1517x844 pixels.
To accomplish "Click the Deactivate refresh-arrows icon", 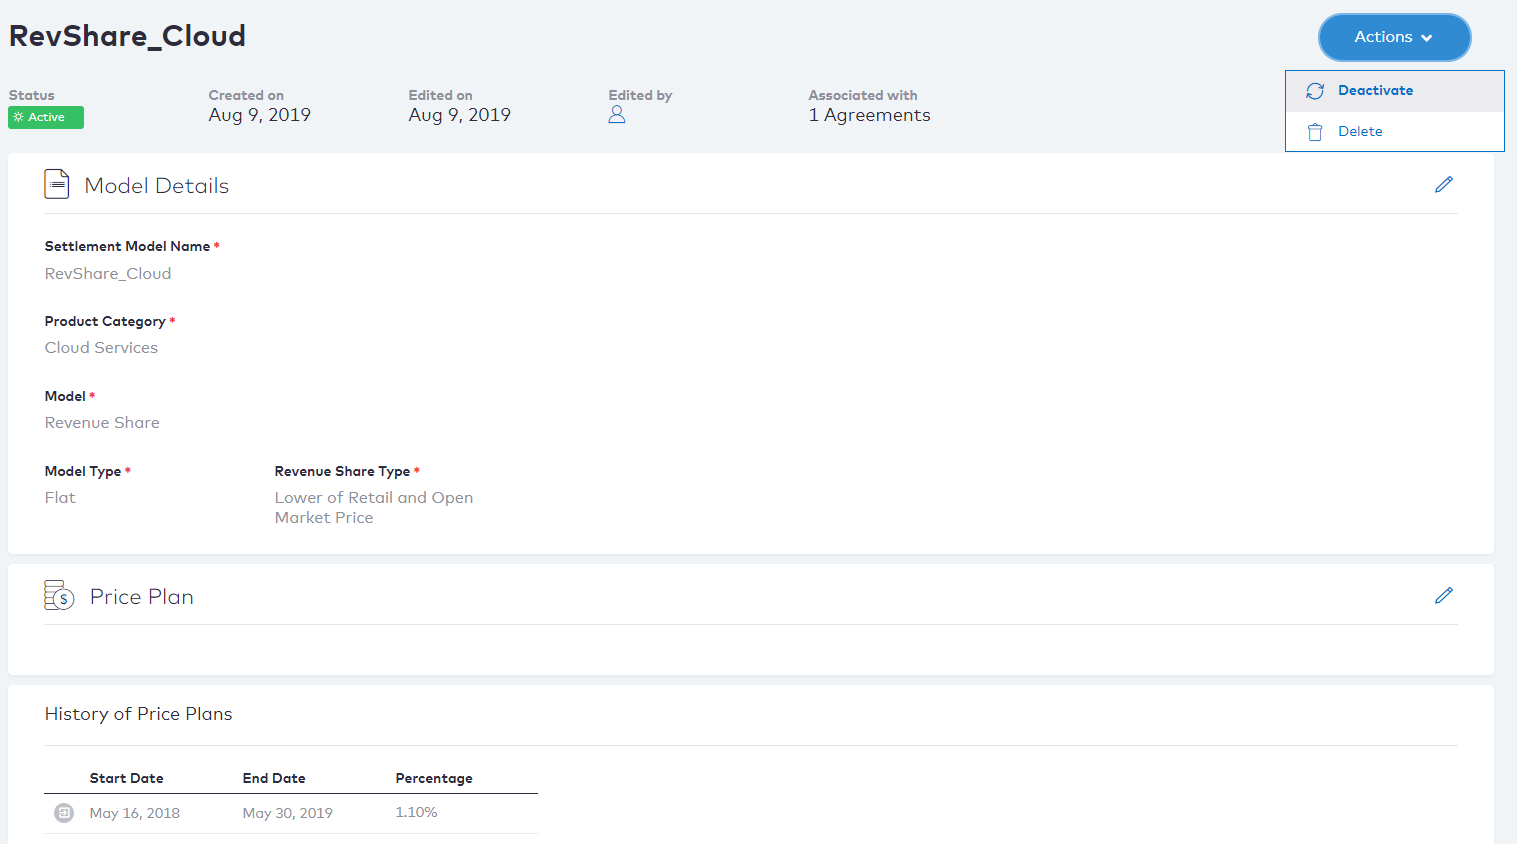I will [x=1315, y=91].
